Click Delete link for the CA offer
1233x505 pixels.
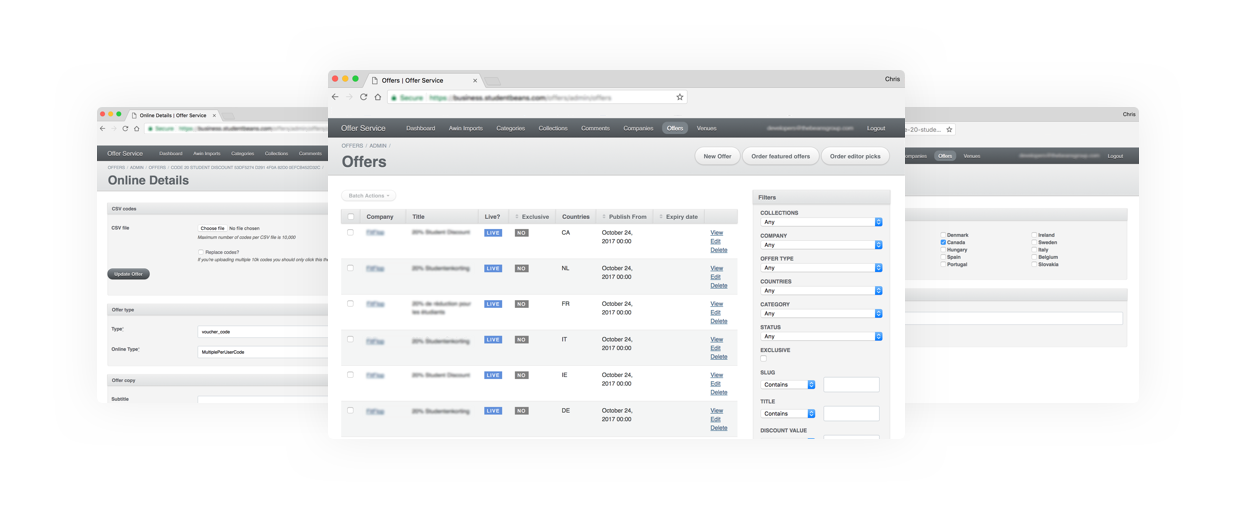(x=718, y=250)
